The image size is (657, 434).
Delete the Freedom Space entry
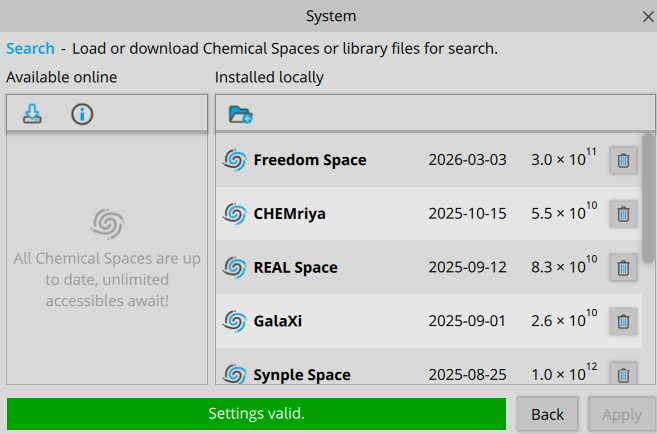click(623, 160)
